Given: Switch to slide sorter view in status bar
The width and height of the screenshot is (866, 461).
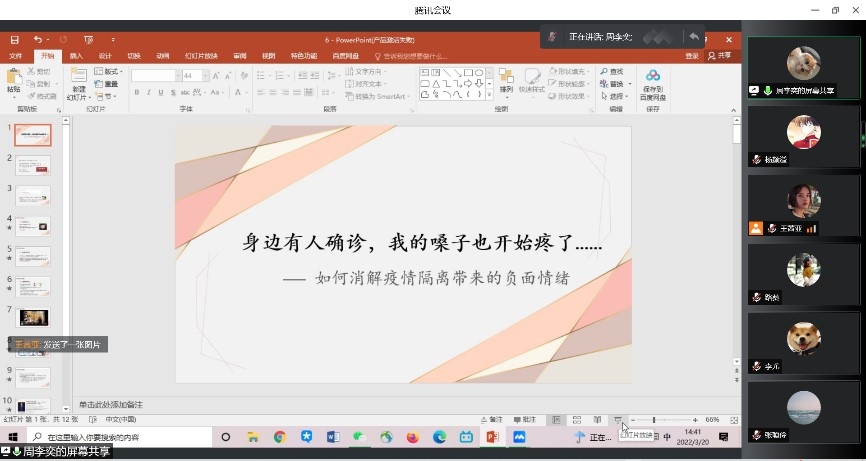Looking at the screenshot, I should (x=577, y=420).
